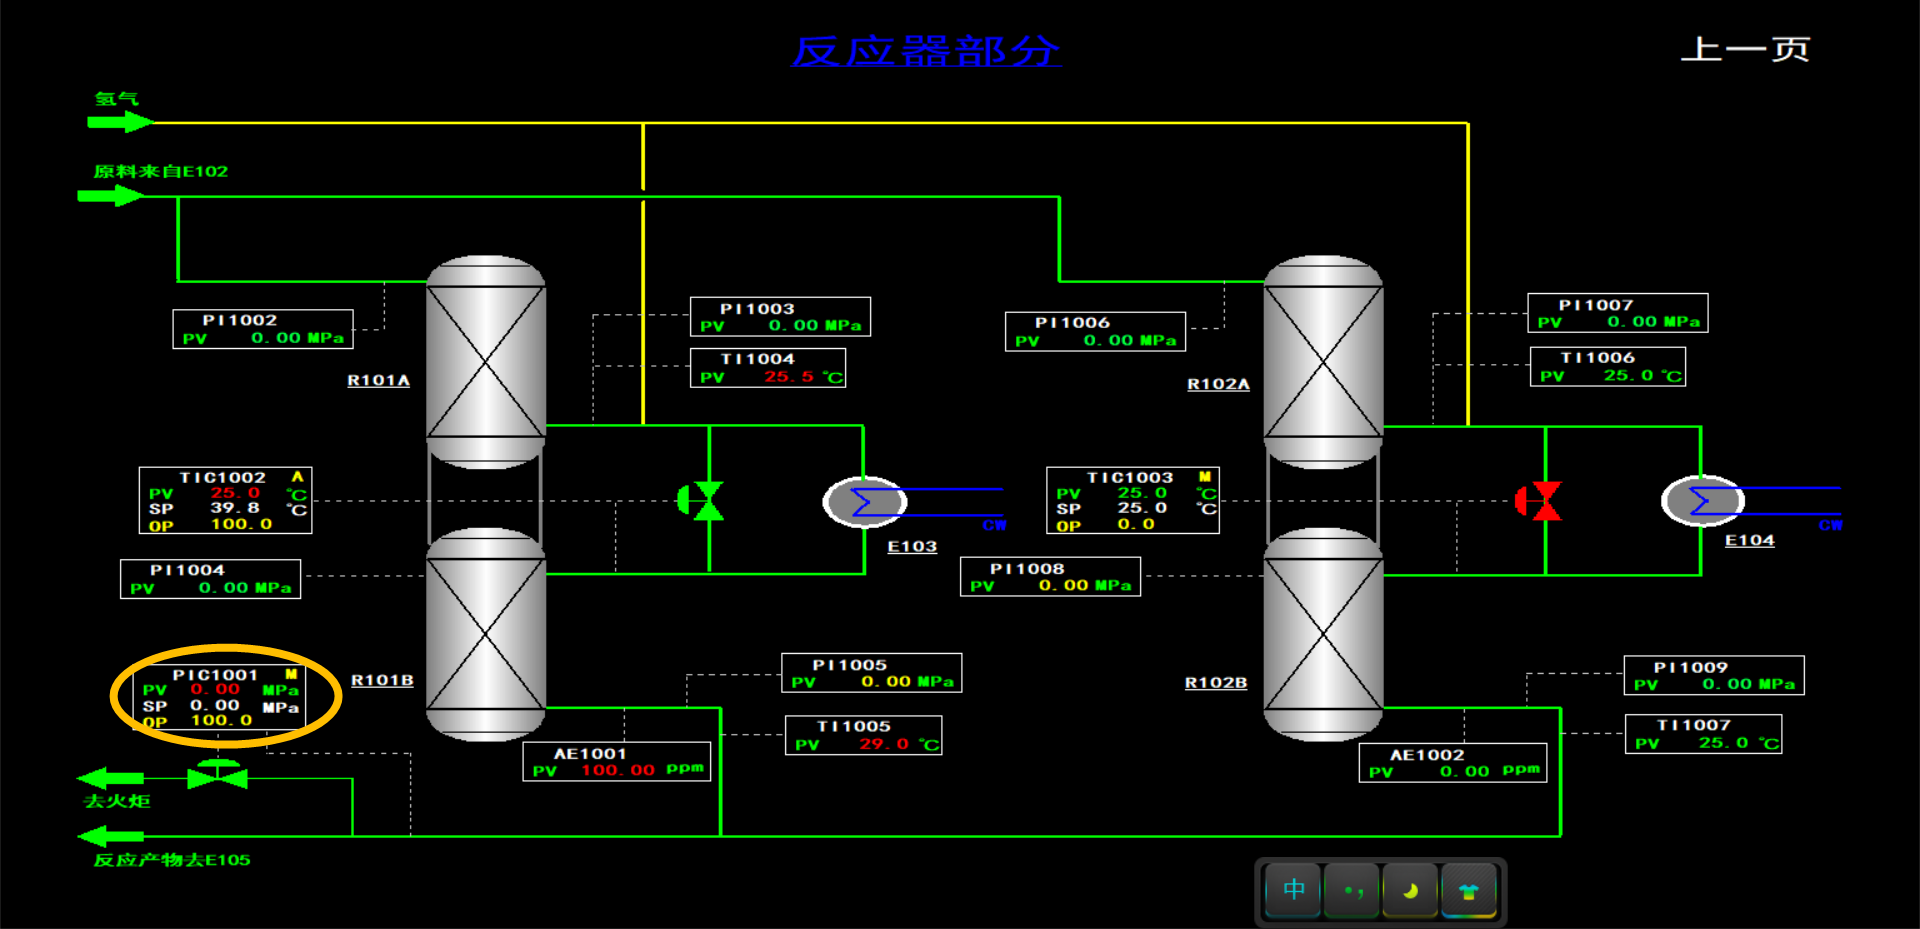
Task: Click the AE1001 analyzer indicator
Action: click(617, 761)
